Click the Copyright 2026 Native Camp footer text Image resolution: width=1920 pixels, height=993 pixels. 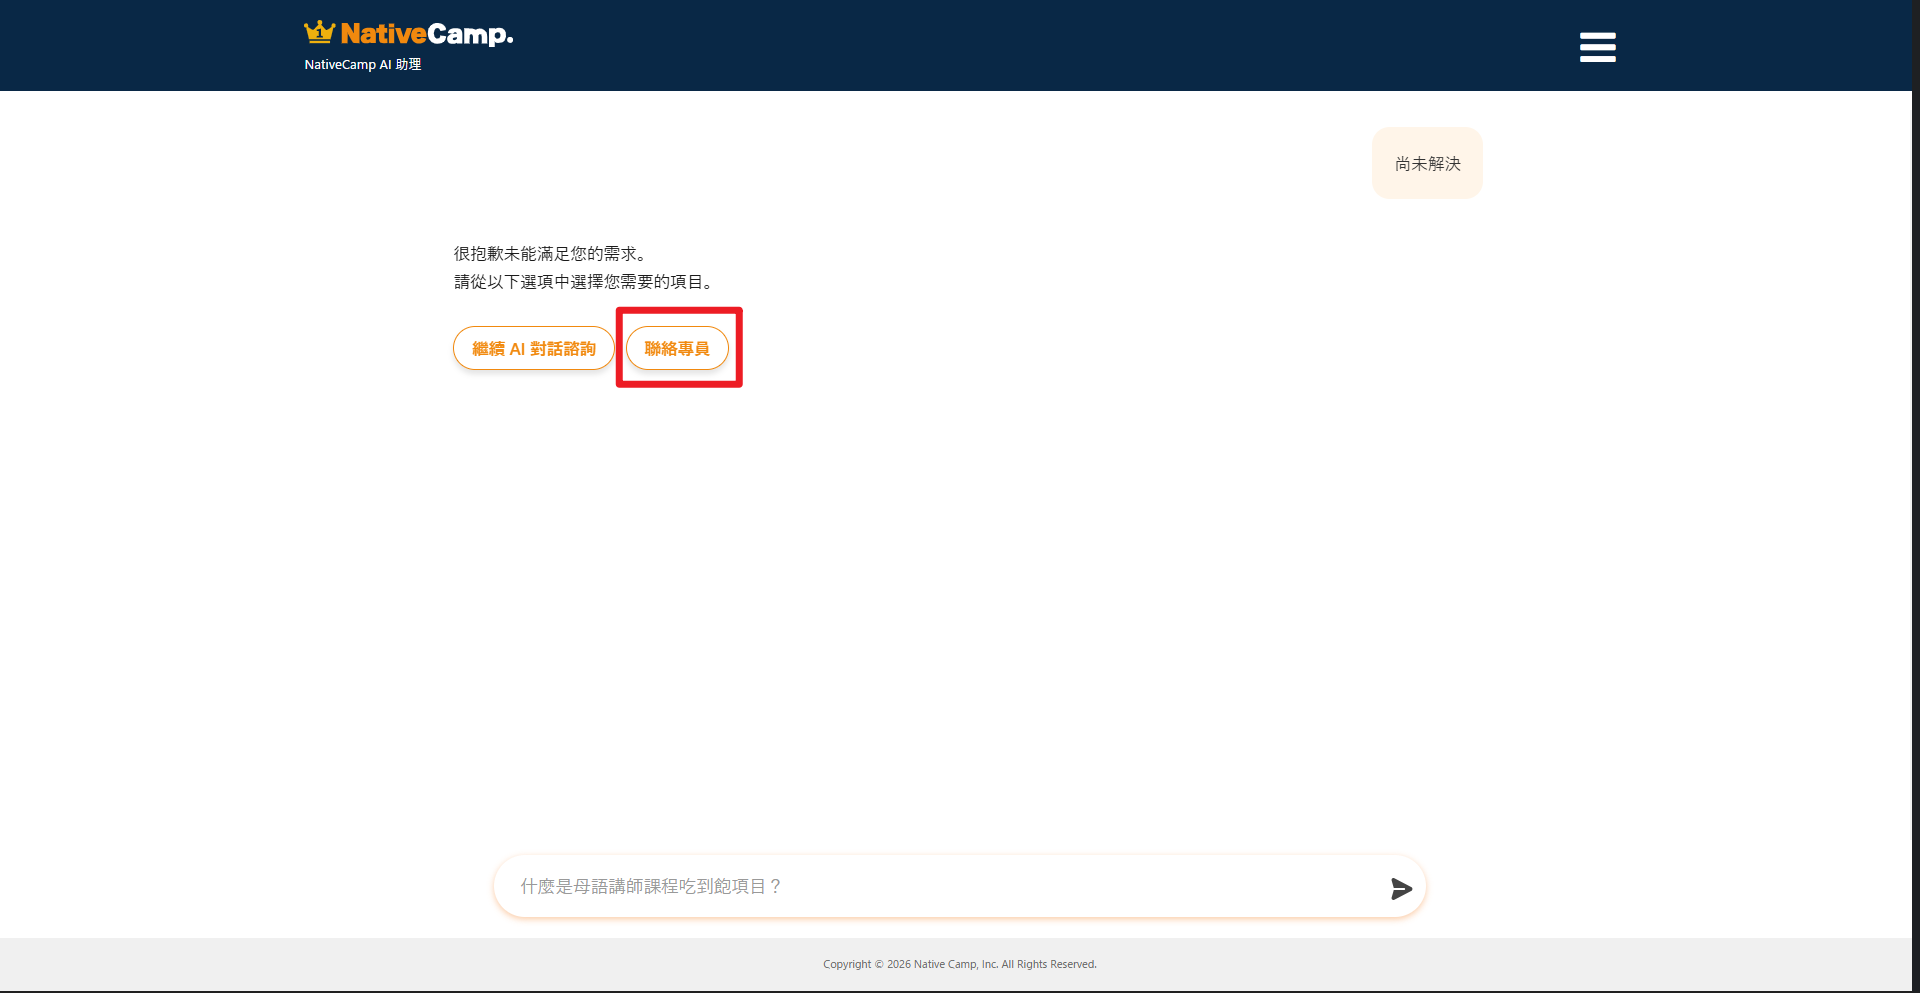960,964
